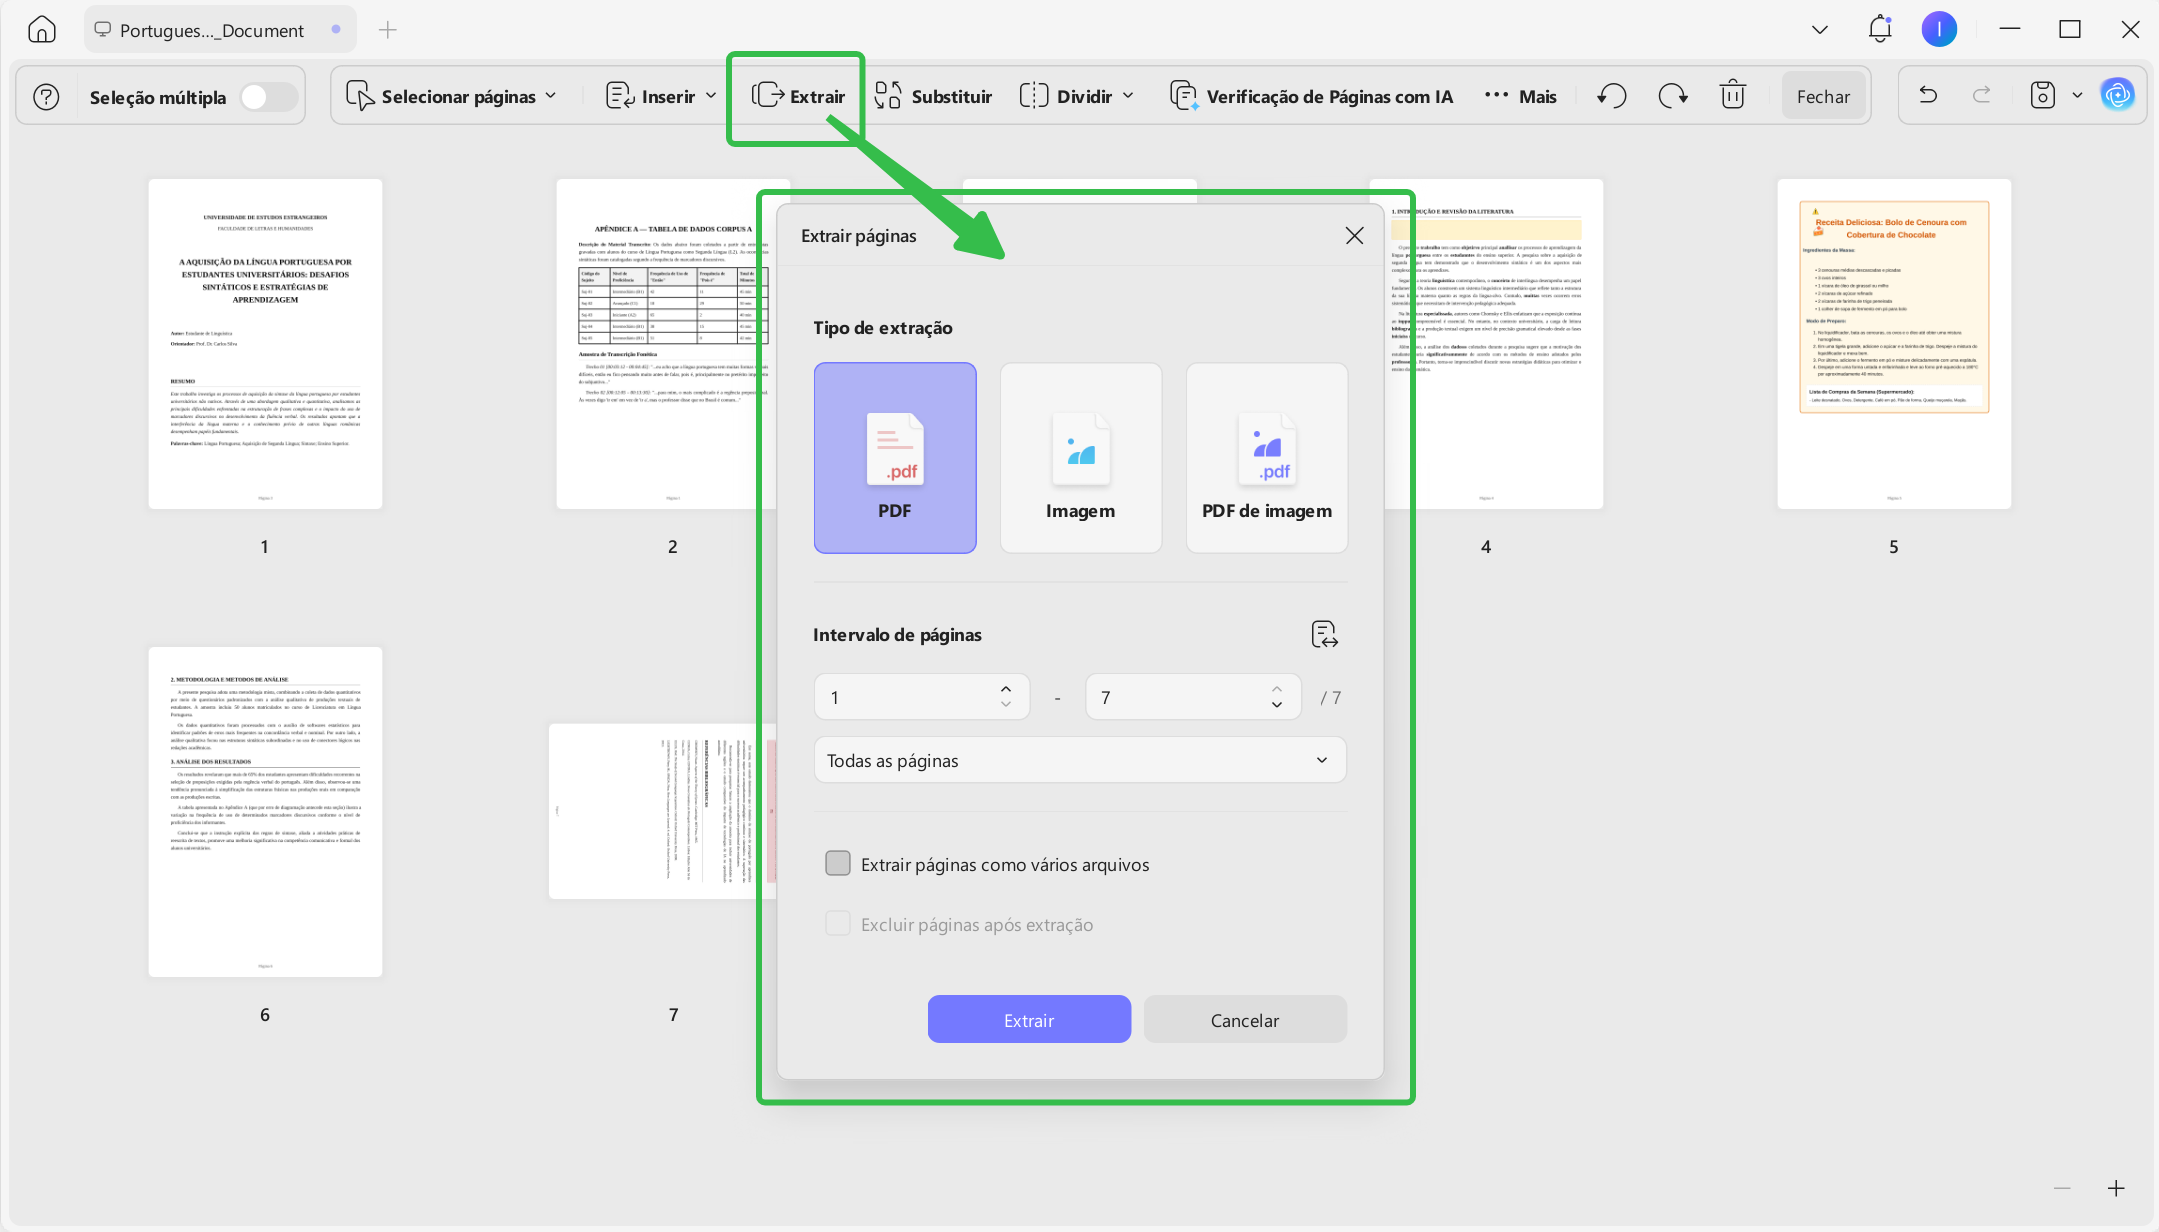
Task: Click the blue Extrair button in dialog
Action: (1029, 1020)
